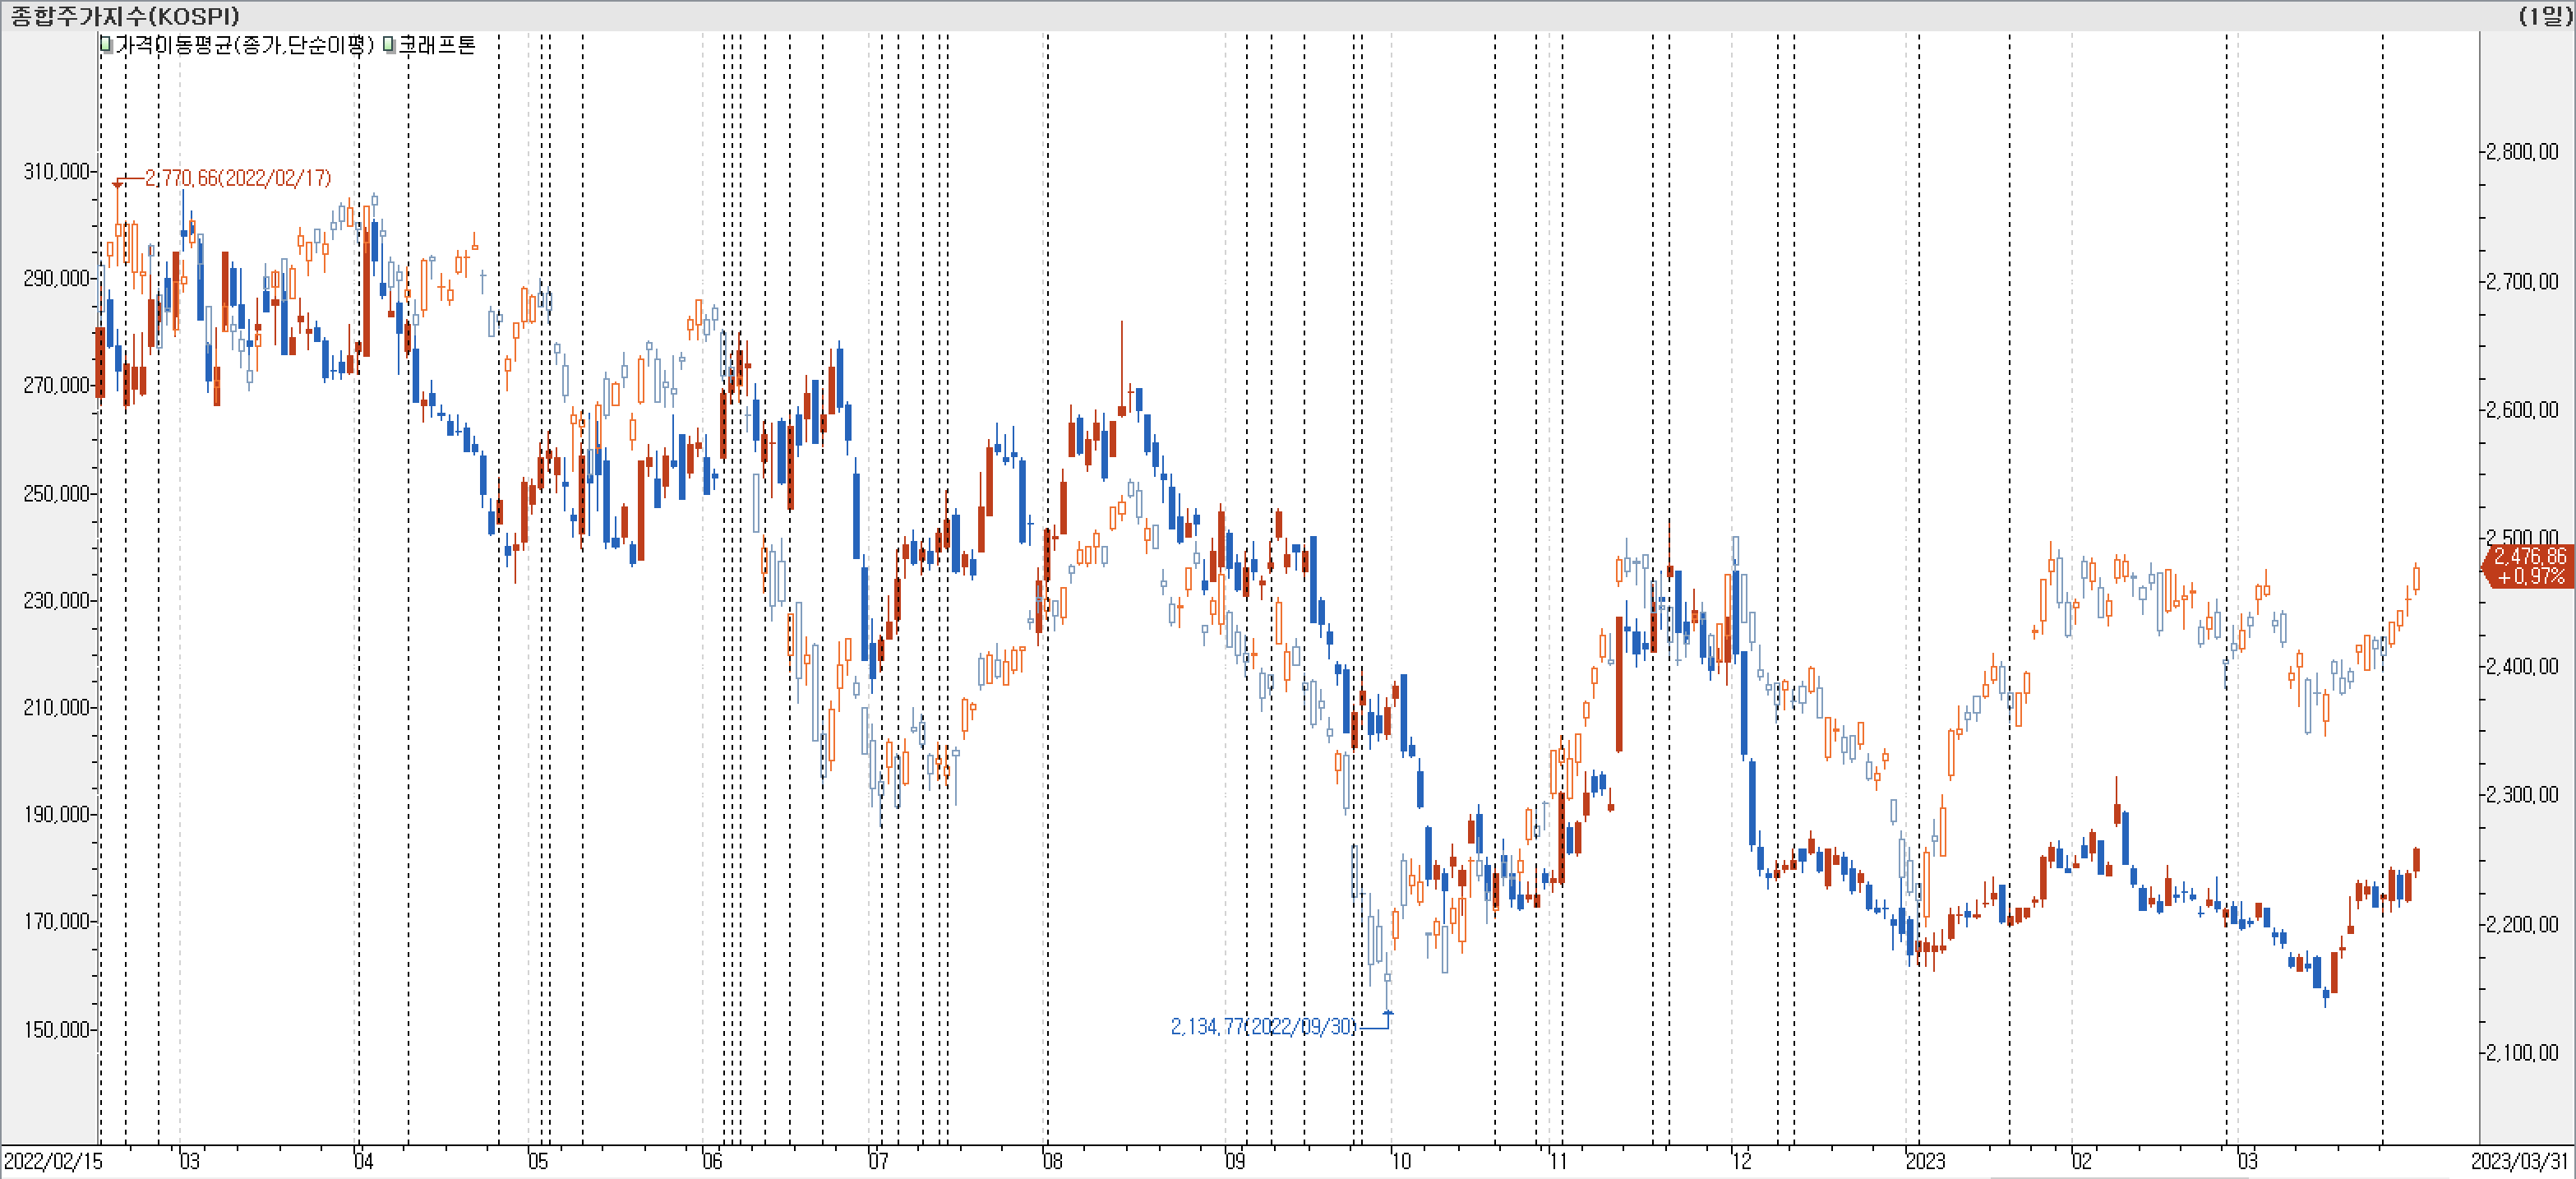Click the green 가격이동평균 legend icon
This screenshot has height=1179, width=2576.
click(106, 45)
